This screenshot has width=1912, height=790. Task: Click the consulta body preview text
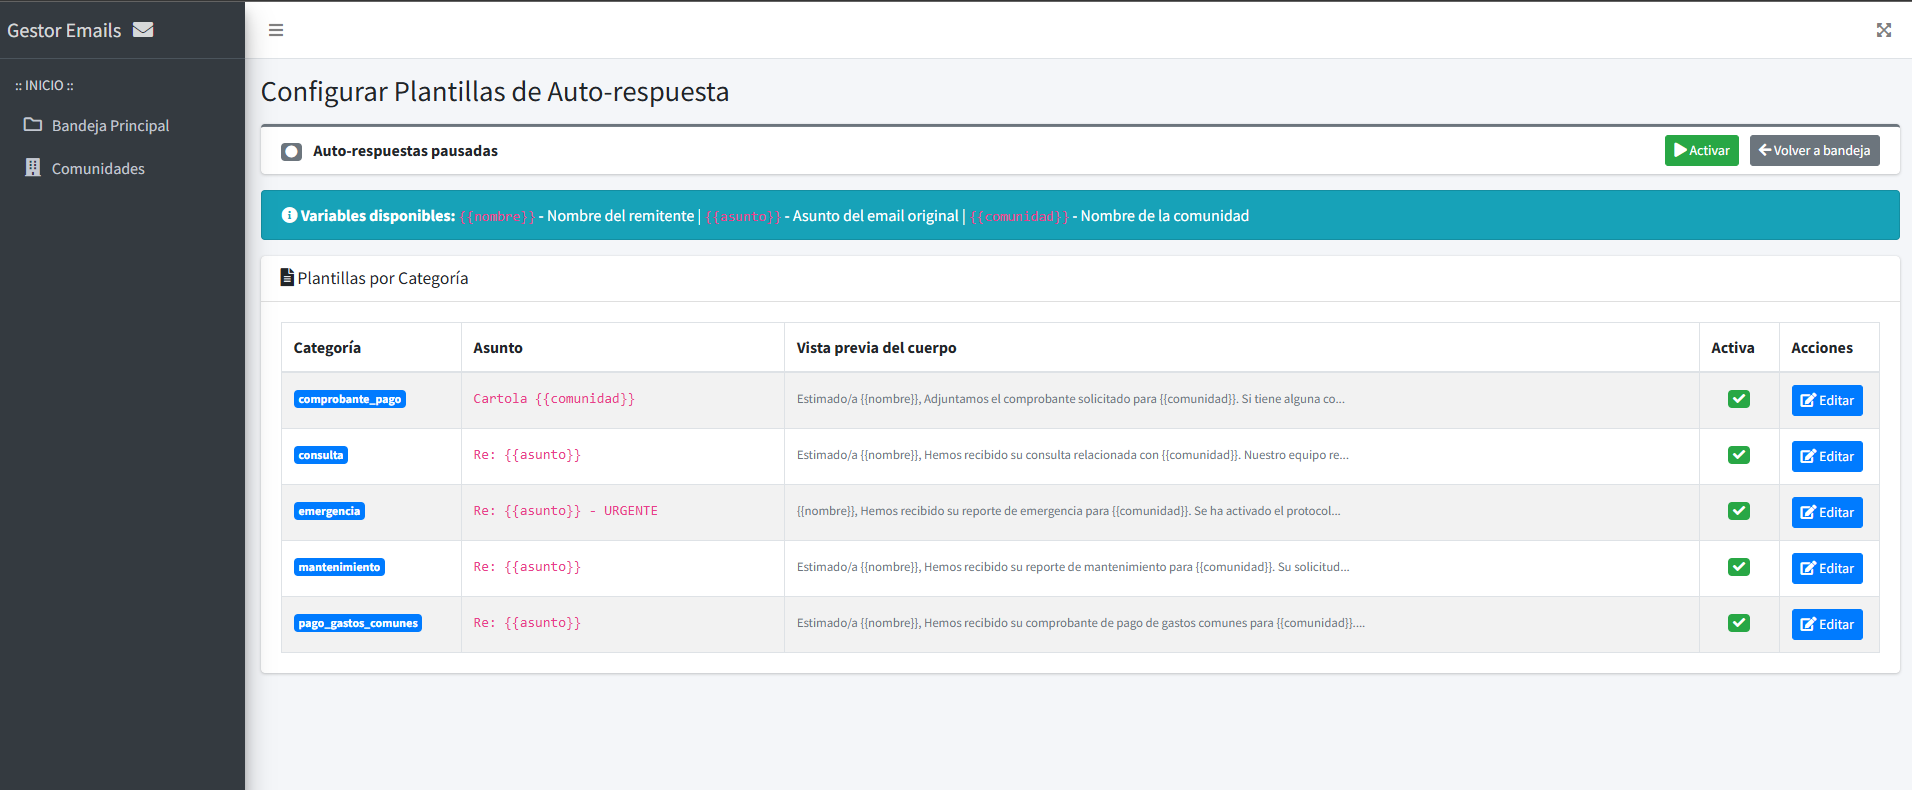tap(1072, 455)
